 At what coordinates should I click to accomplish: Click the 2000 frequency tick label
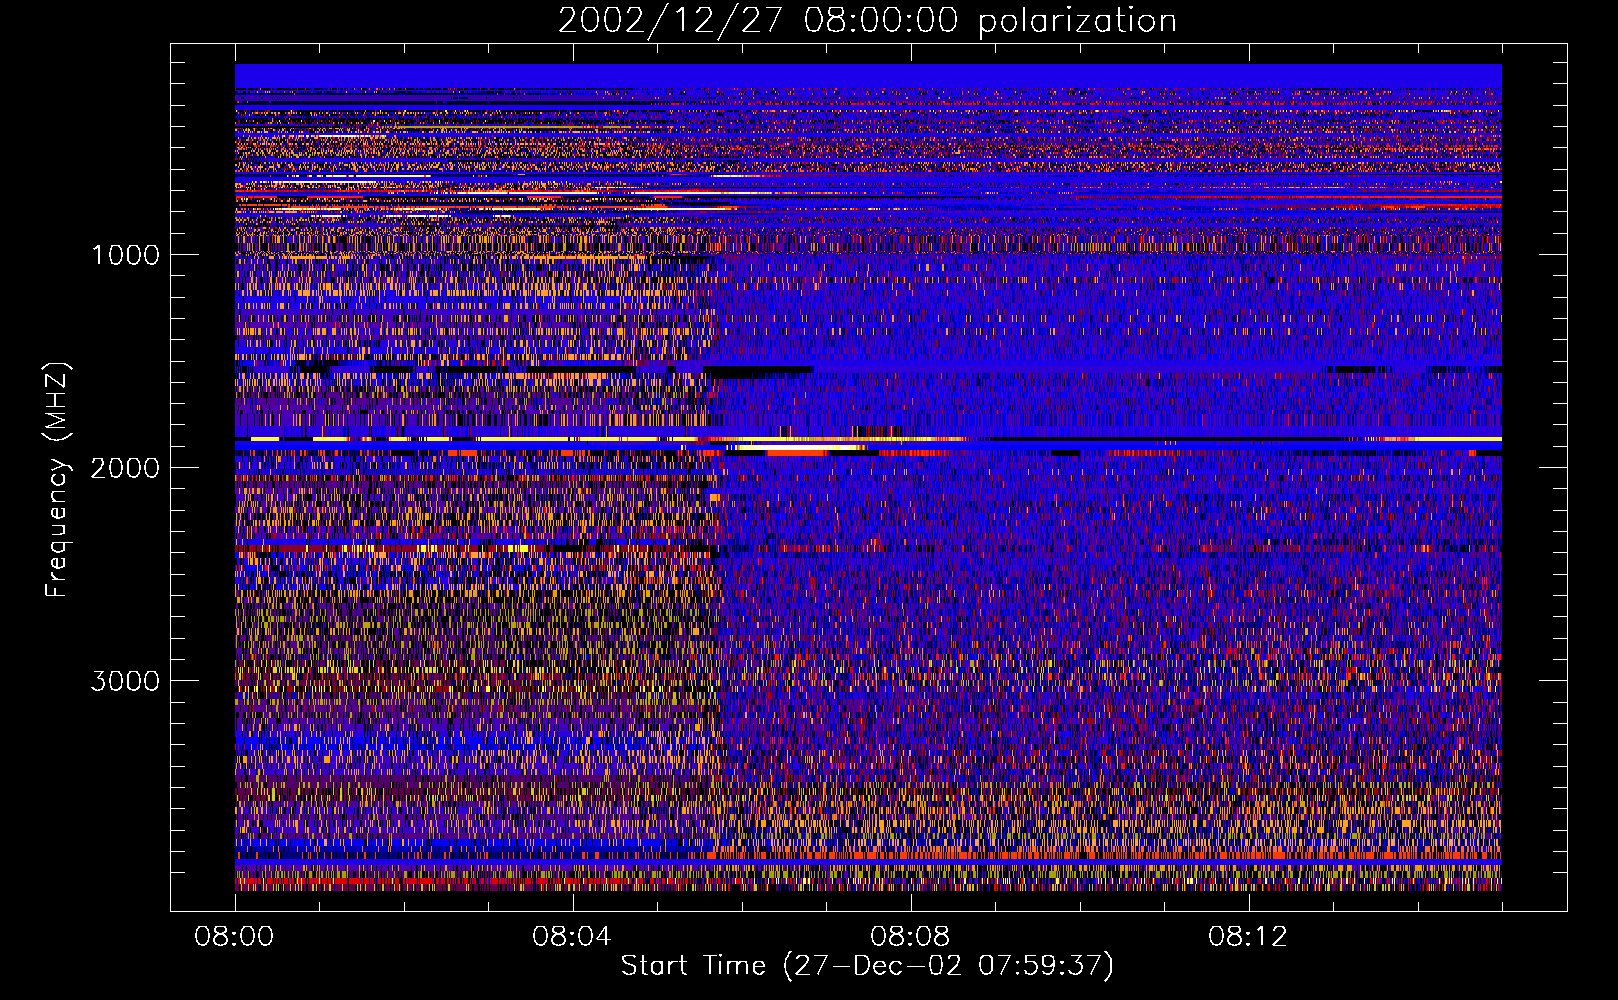(125, 468)
